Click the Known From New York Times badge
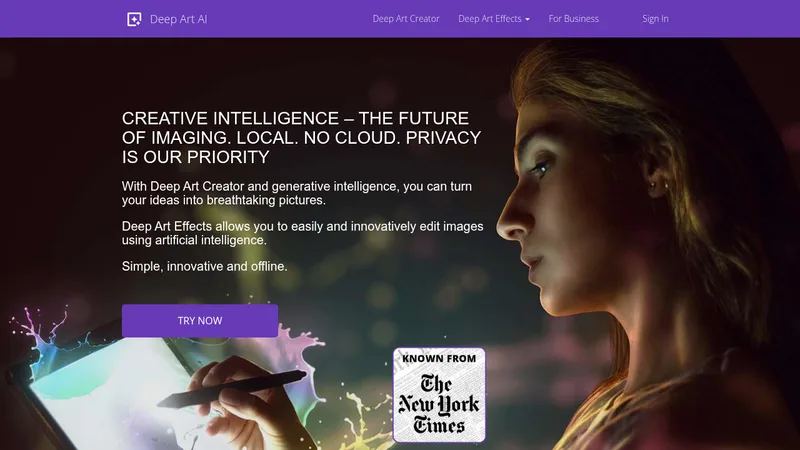The height and width of the screenshot is (450, 800). pyautogui.click(x=439, y=395)
